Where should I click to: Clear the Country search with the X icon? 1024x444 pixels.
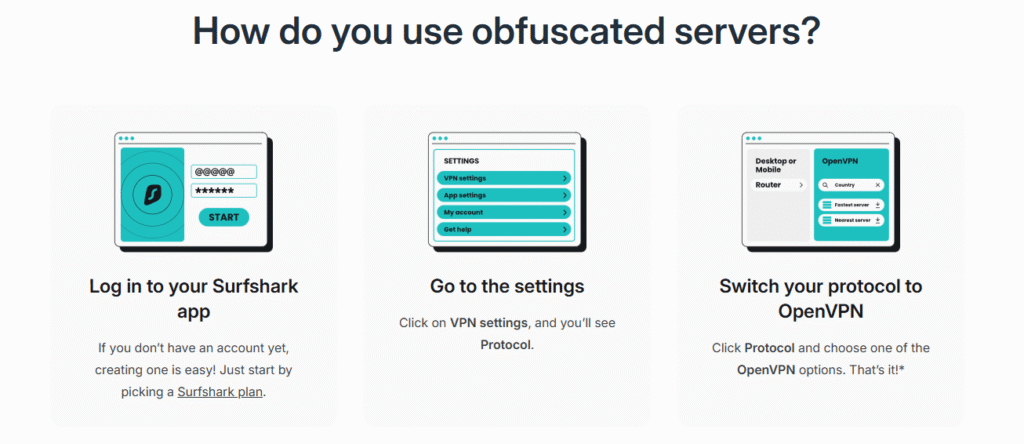click(x=878, y=185)
